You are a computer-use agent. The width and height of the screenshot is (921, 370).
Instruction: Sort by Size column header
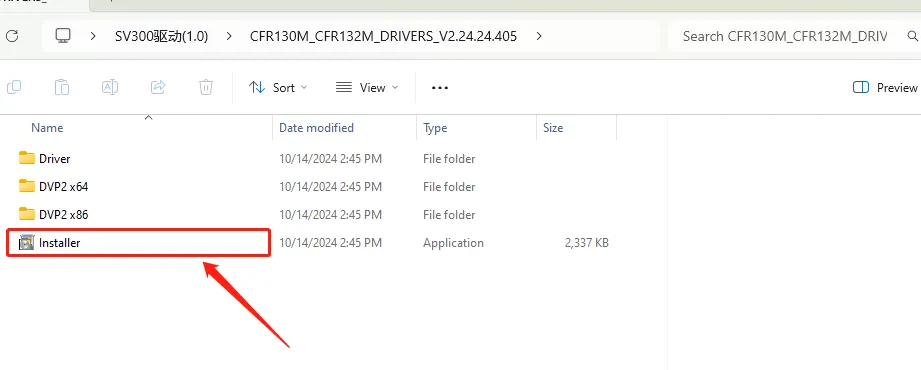(553, 127)
